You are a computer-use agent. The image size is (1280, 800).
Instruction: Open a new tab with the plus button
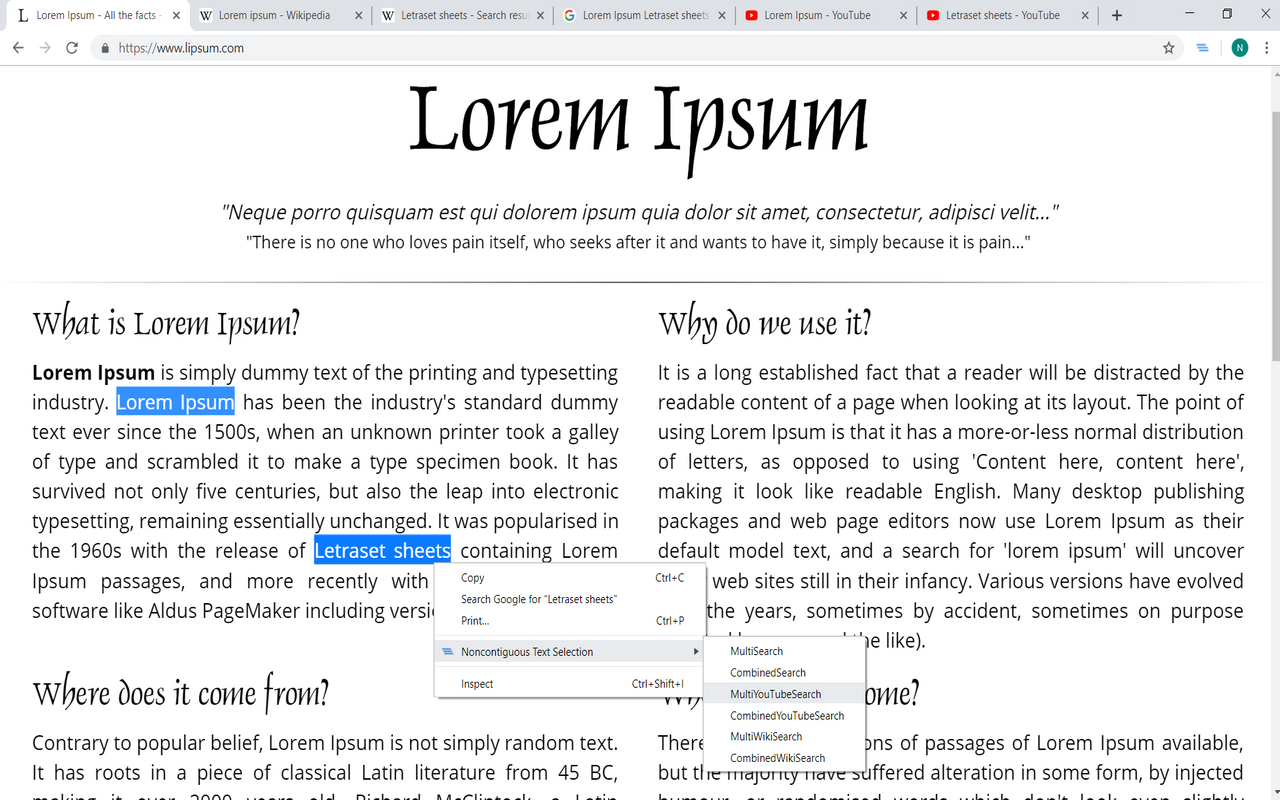point(1116,15)
